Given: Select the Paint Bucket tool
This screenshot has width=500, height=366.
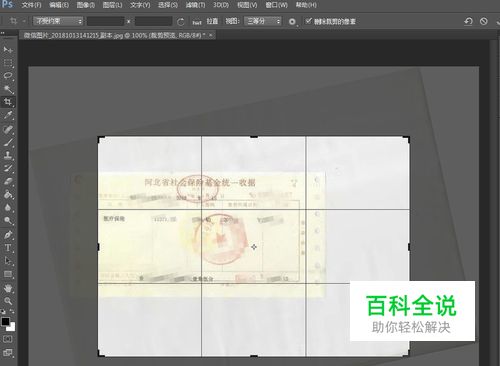Looking at the screenshot, I should tap(8, 195).
